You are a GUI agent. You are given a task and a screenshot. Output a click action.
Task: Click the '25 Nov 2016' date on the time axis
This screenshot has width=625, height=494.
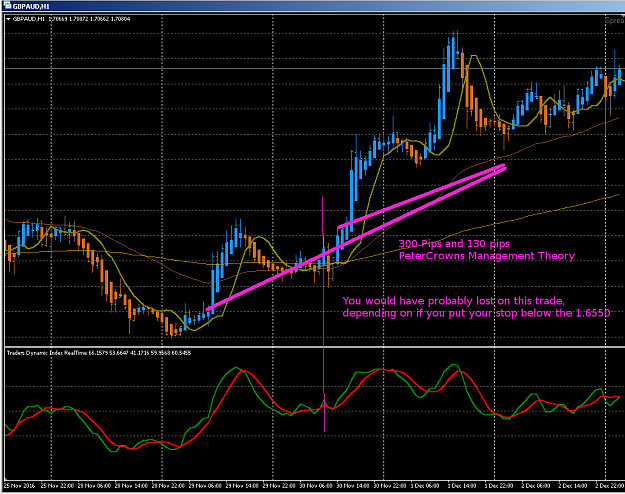20,486
